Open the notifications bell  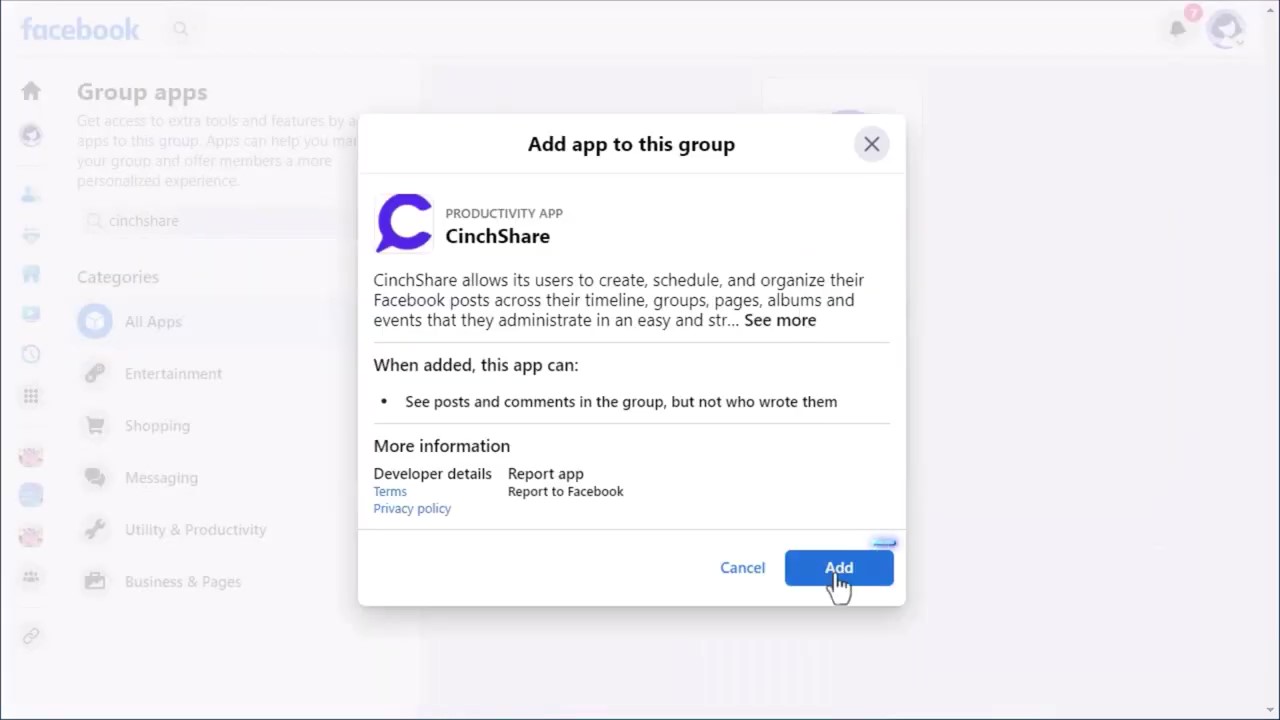point(1178,28)
